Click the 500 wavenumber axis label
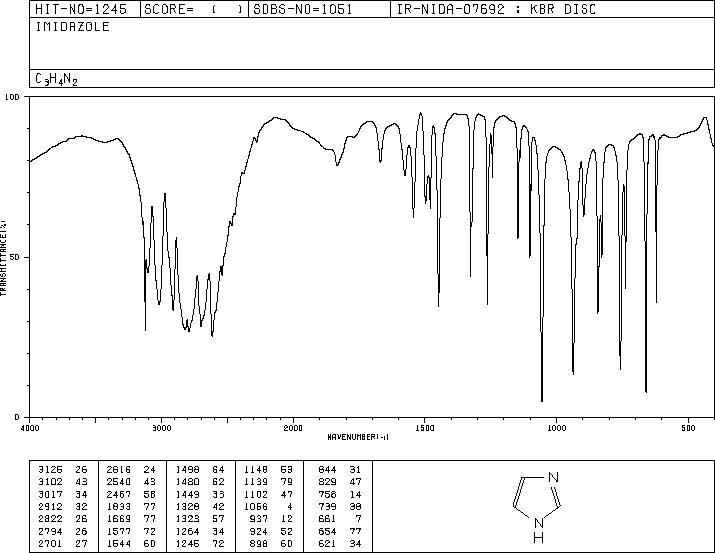This screenshot has width=715, height=553. pyautogui.click(x=688, y=428)
